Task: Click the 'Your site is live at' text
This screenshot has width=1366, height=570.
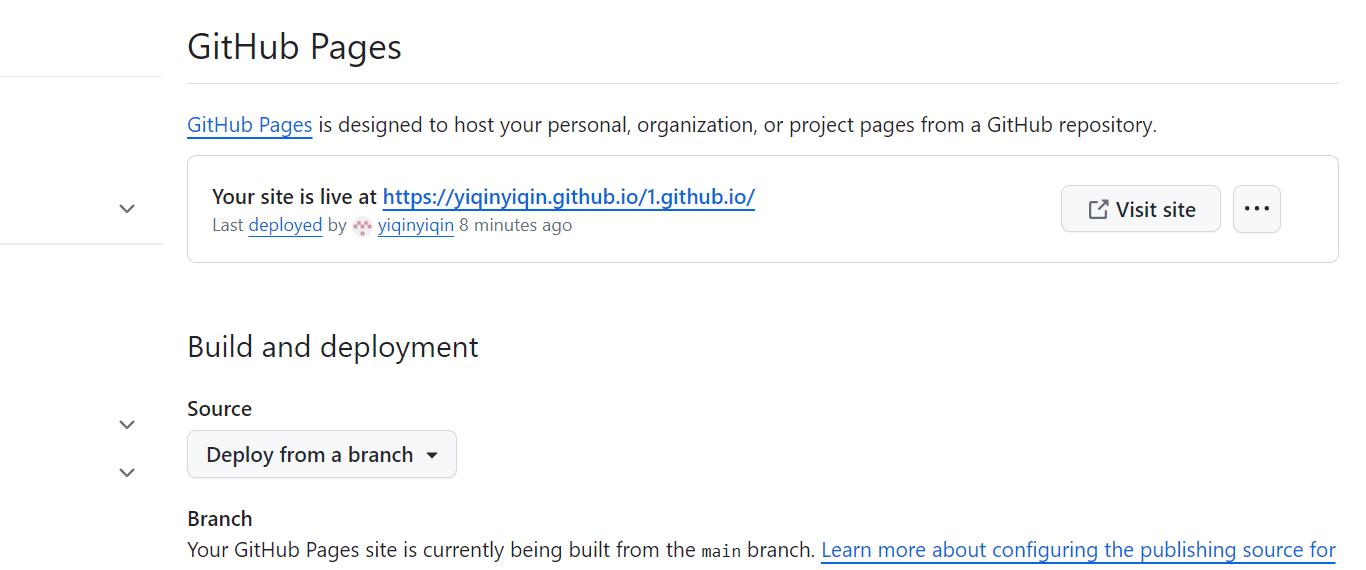Action: point(295,197)
